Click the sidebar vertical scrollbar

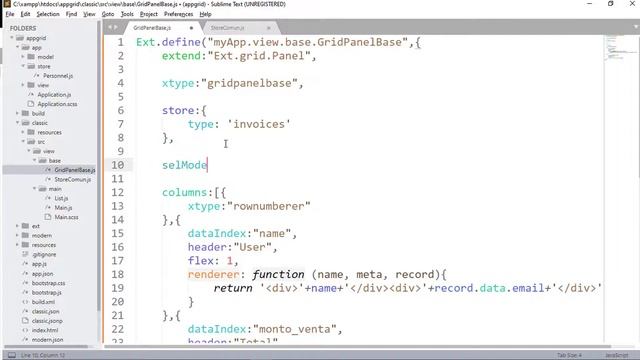click(x=99, y=165)
